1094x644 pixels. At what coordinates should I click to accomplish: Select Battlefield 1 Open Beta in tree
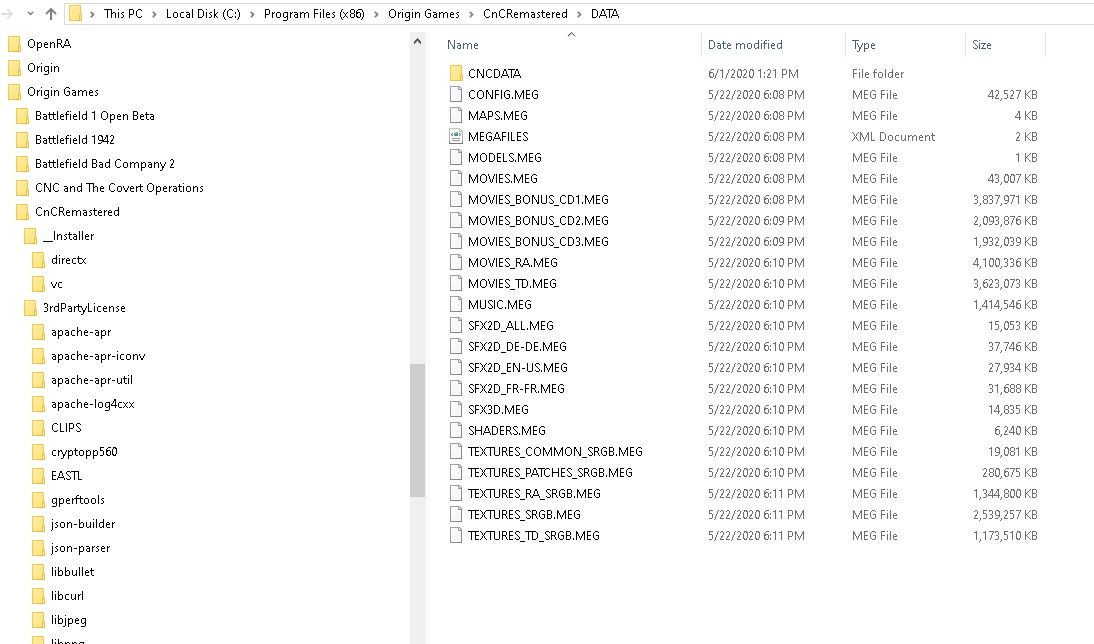click(95, 116)
